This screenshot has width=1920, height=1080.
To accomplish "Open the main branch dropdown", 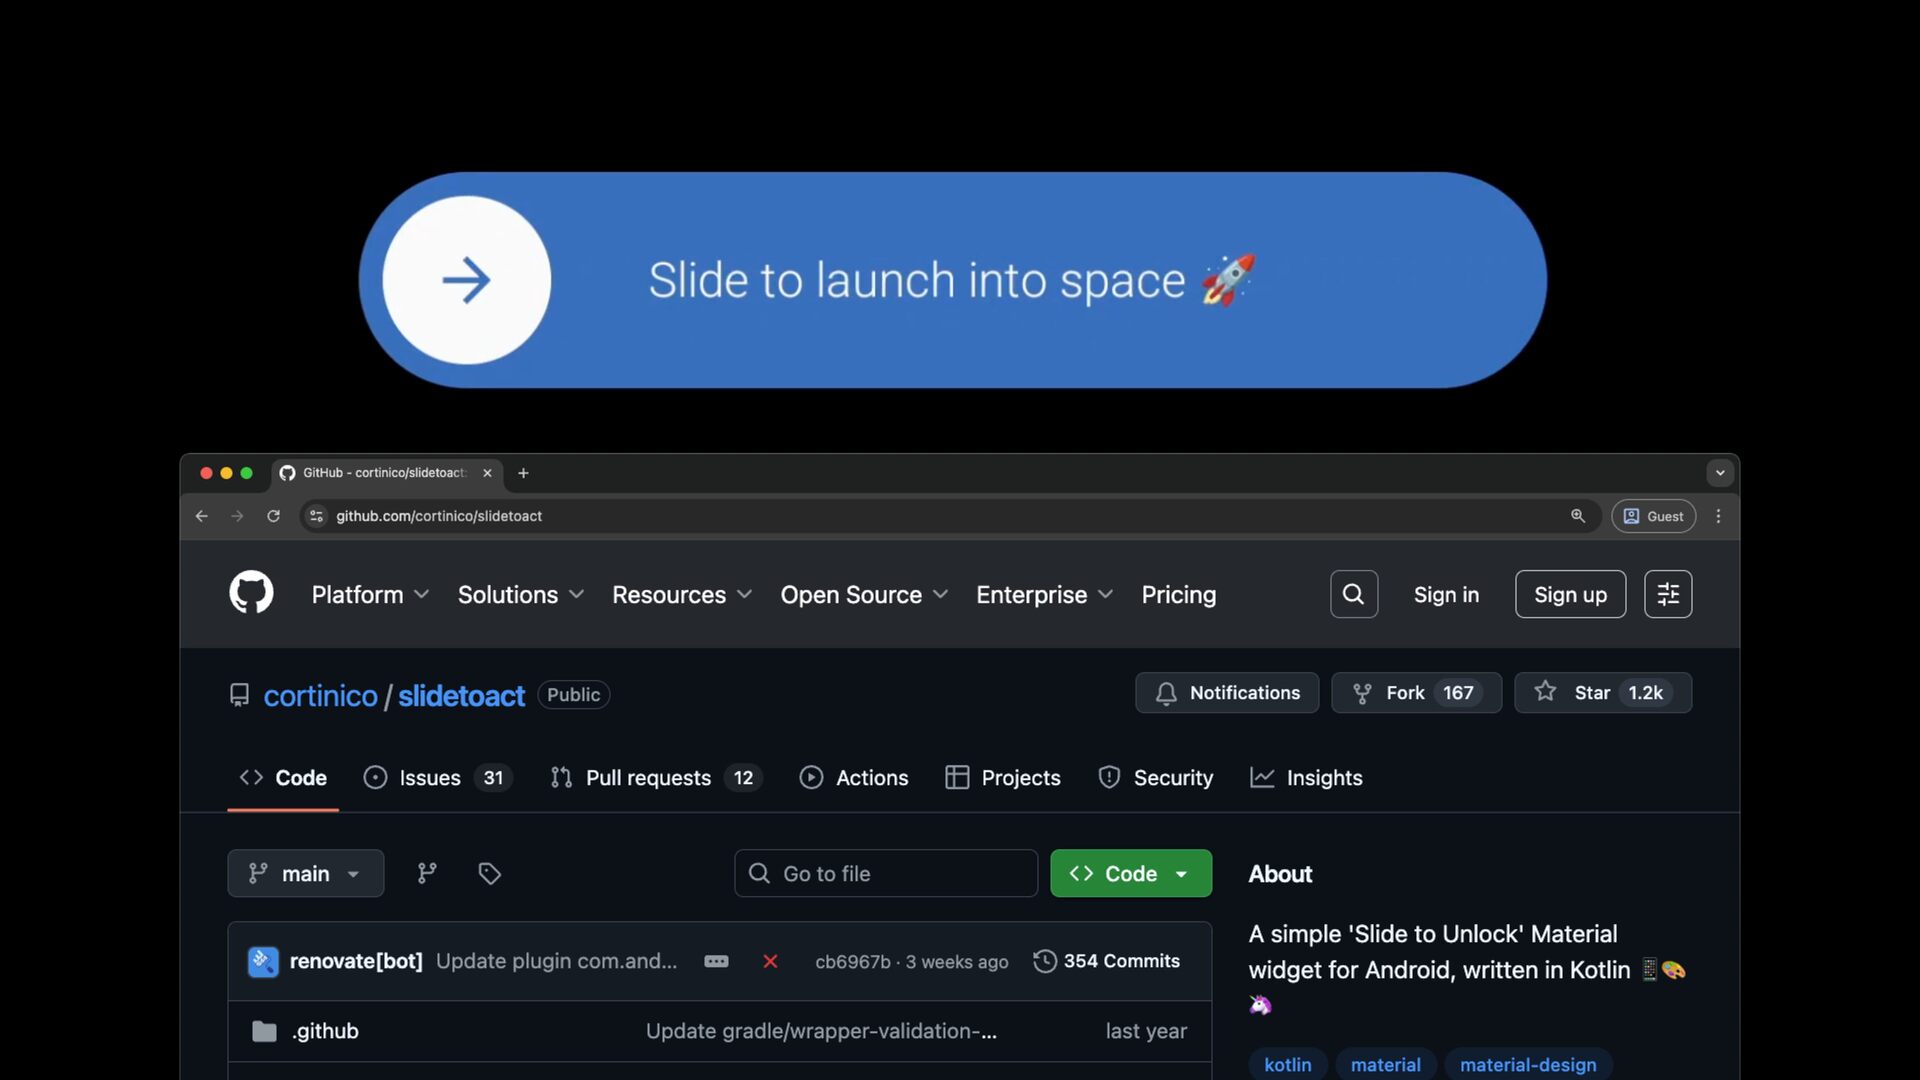I will [305, 873].
